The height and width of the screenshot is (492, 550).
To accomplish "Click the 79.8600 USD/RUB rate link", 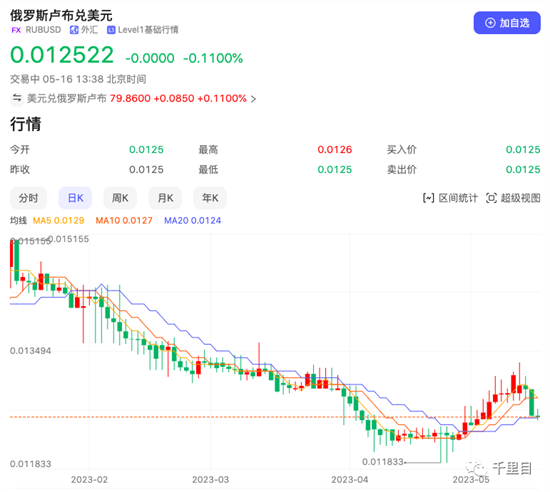I will 130,98.
